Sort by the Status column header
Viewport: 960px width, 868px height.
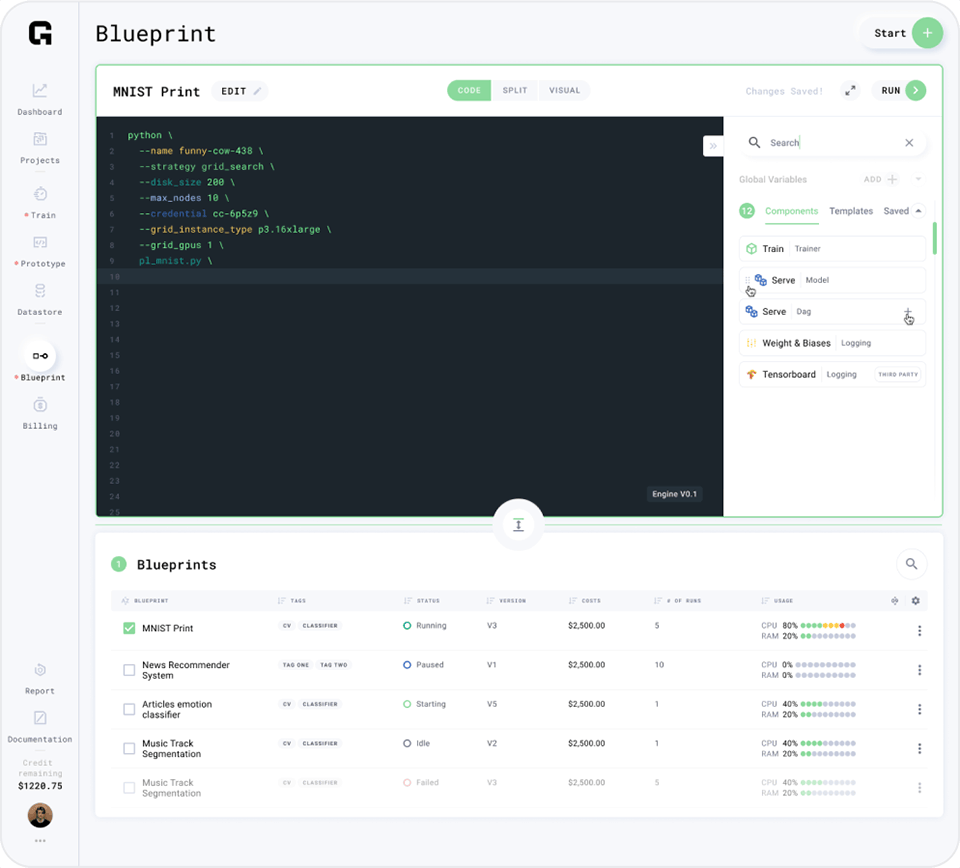[422, 600]
